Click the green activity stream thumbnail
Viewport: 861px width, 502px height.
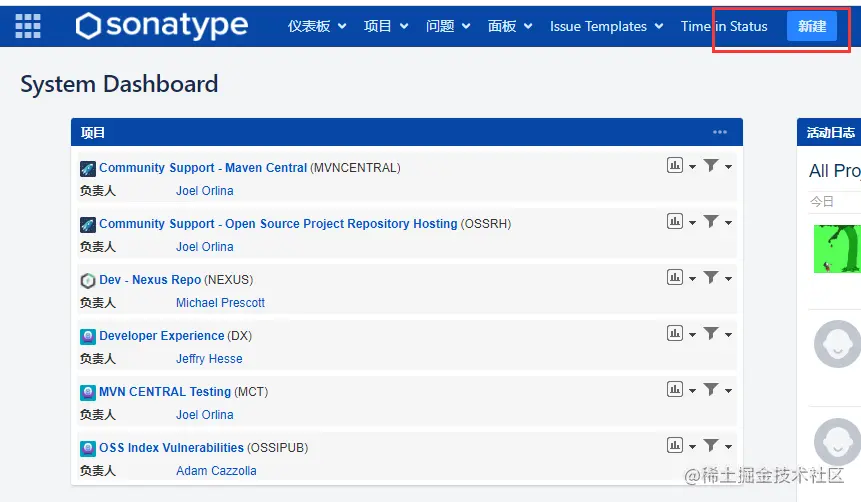(x=837, y=249)
